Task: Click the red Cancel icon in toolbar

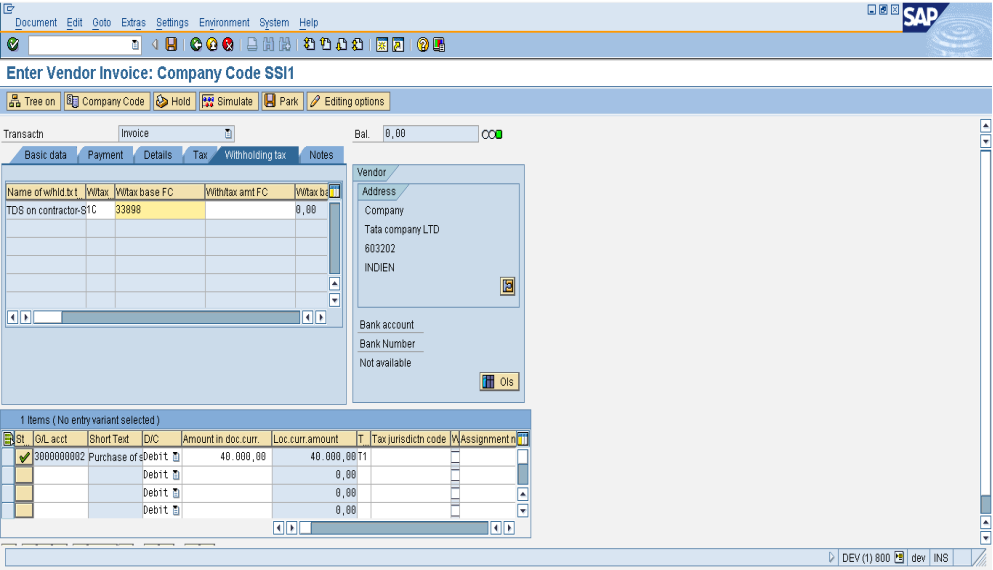Action: [228, 45]
